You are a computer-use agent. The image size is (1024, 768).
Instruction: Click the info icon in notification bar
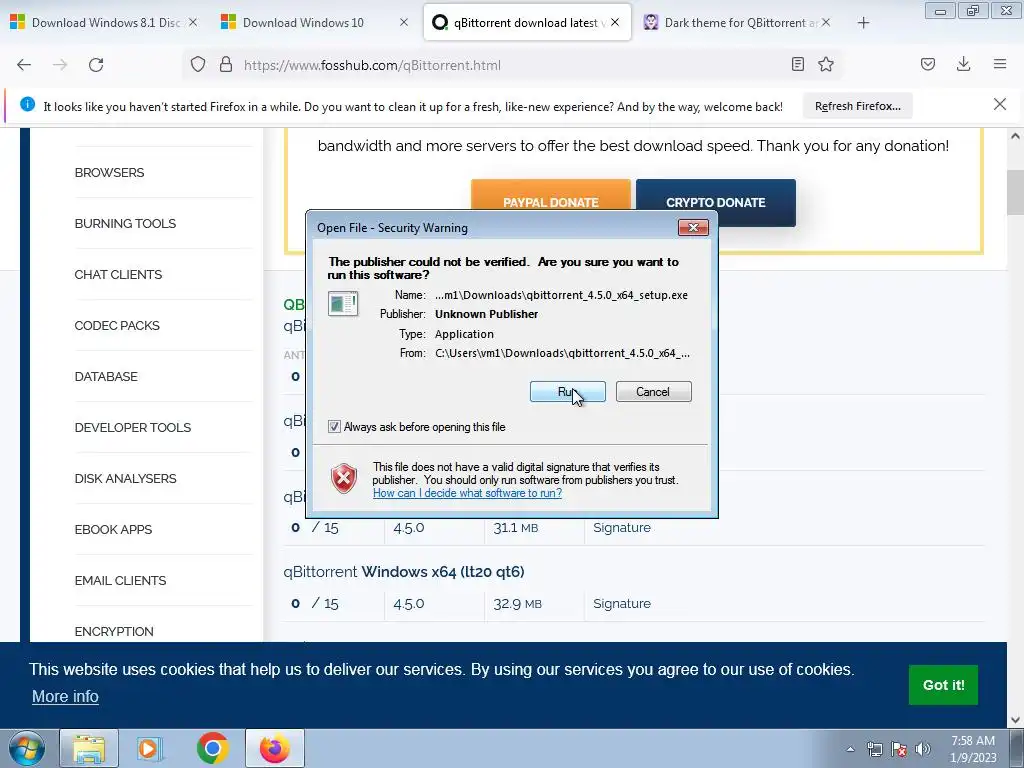27,104
